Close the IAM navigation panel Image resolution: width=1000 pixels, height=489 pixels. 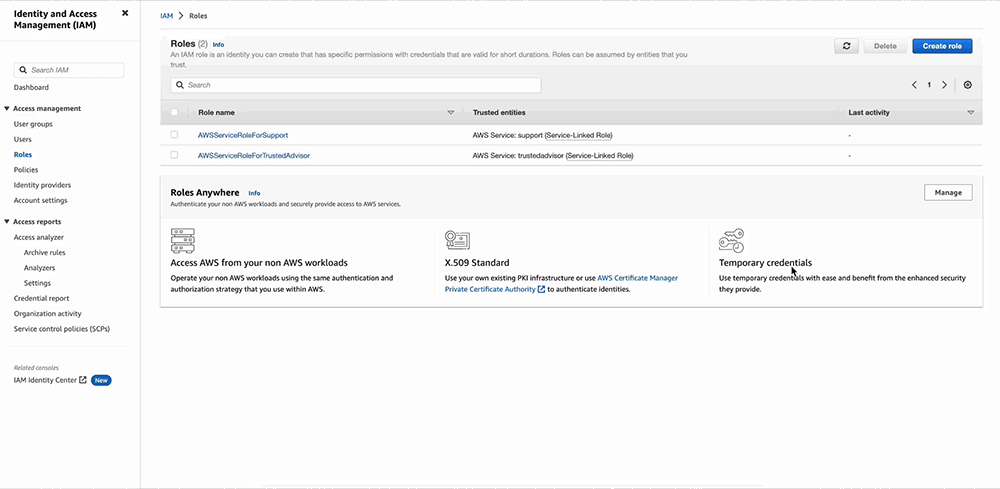click(x=125, y=13)
